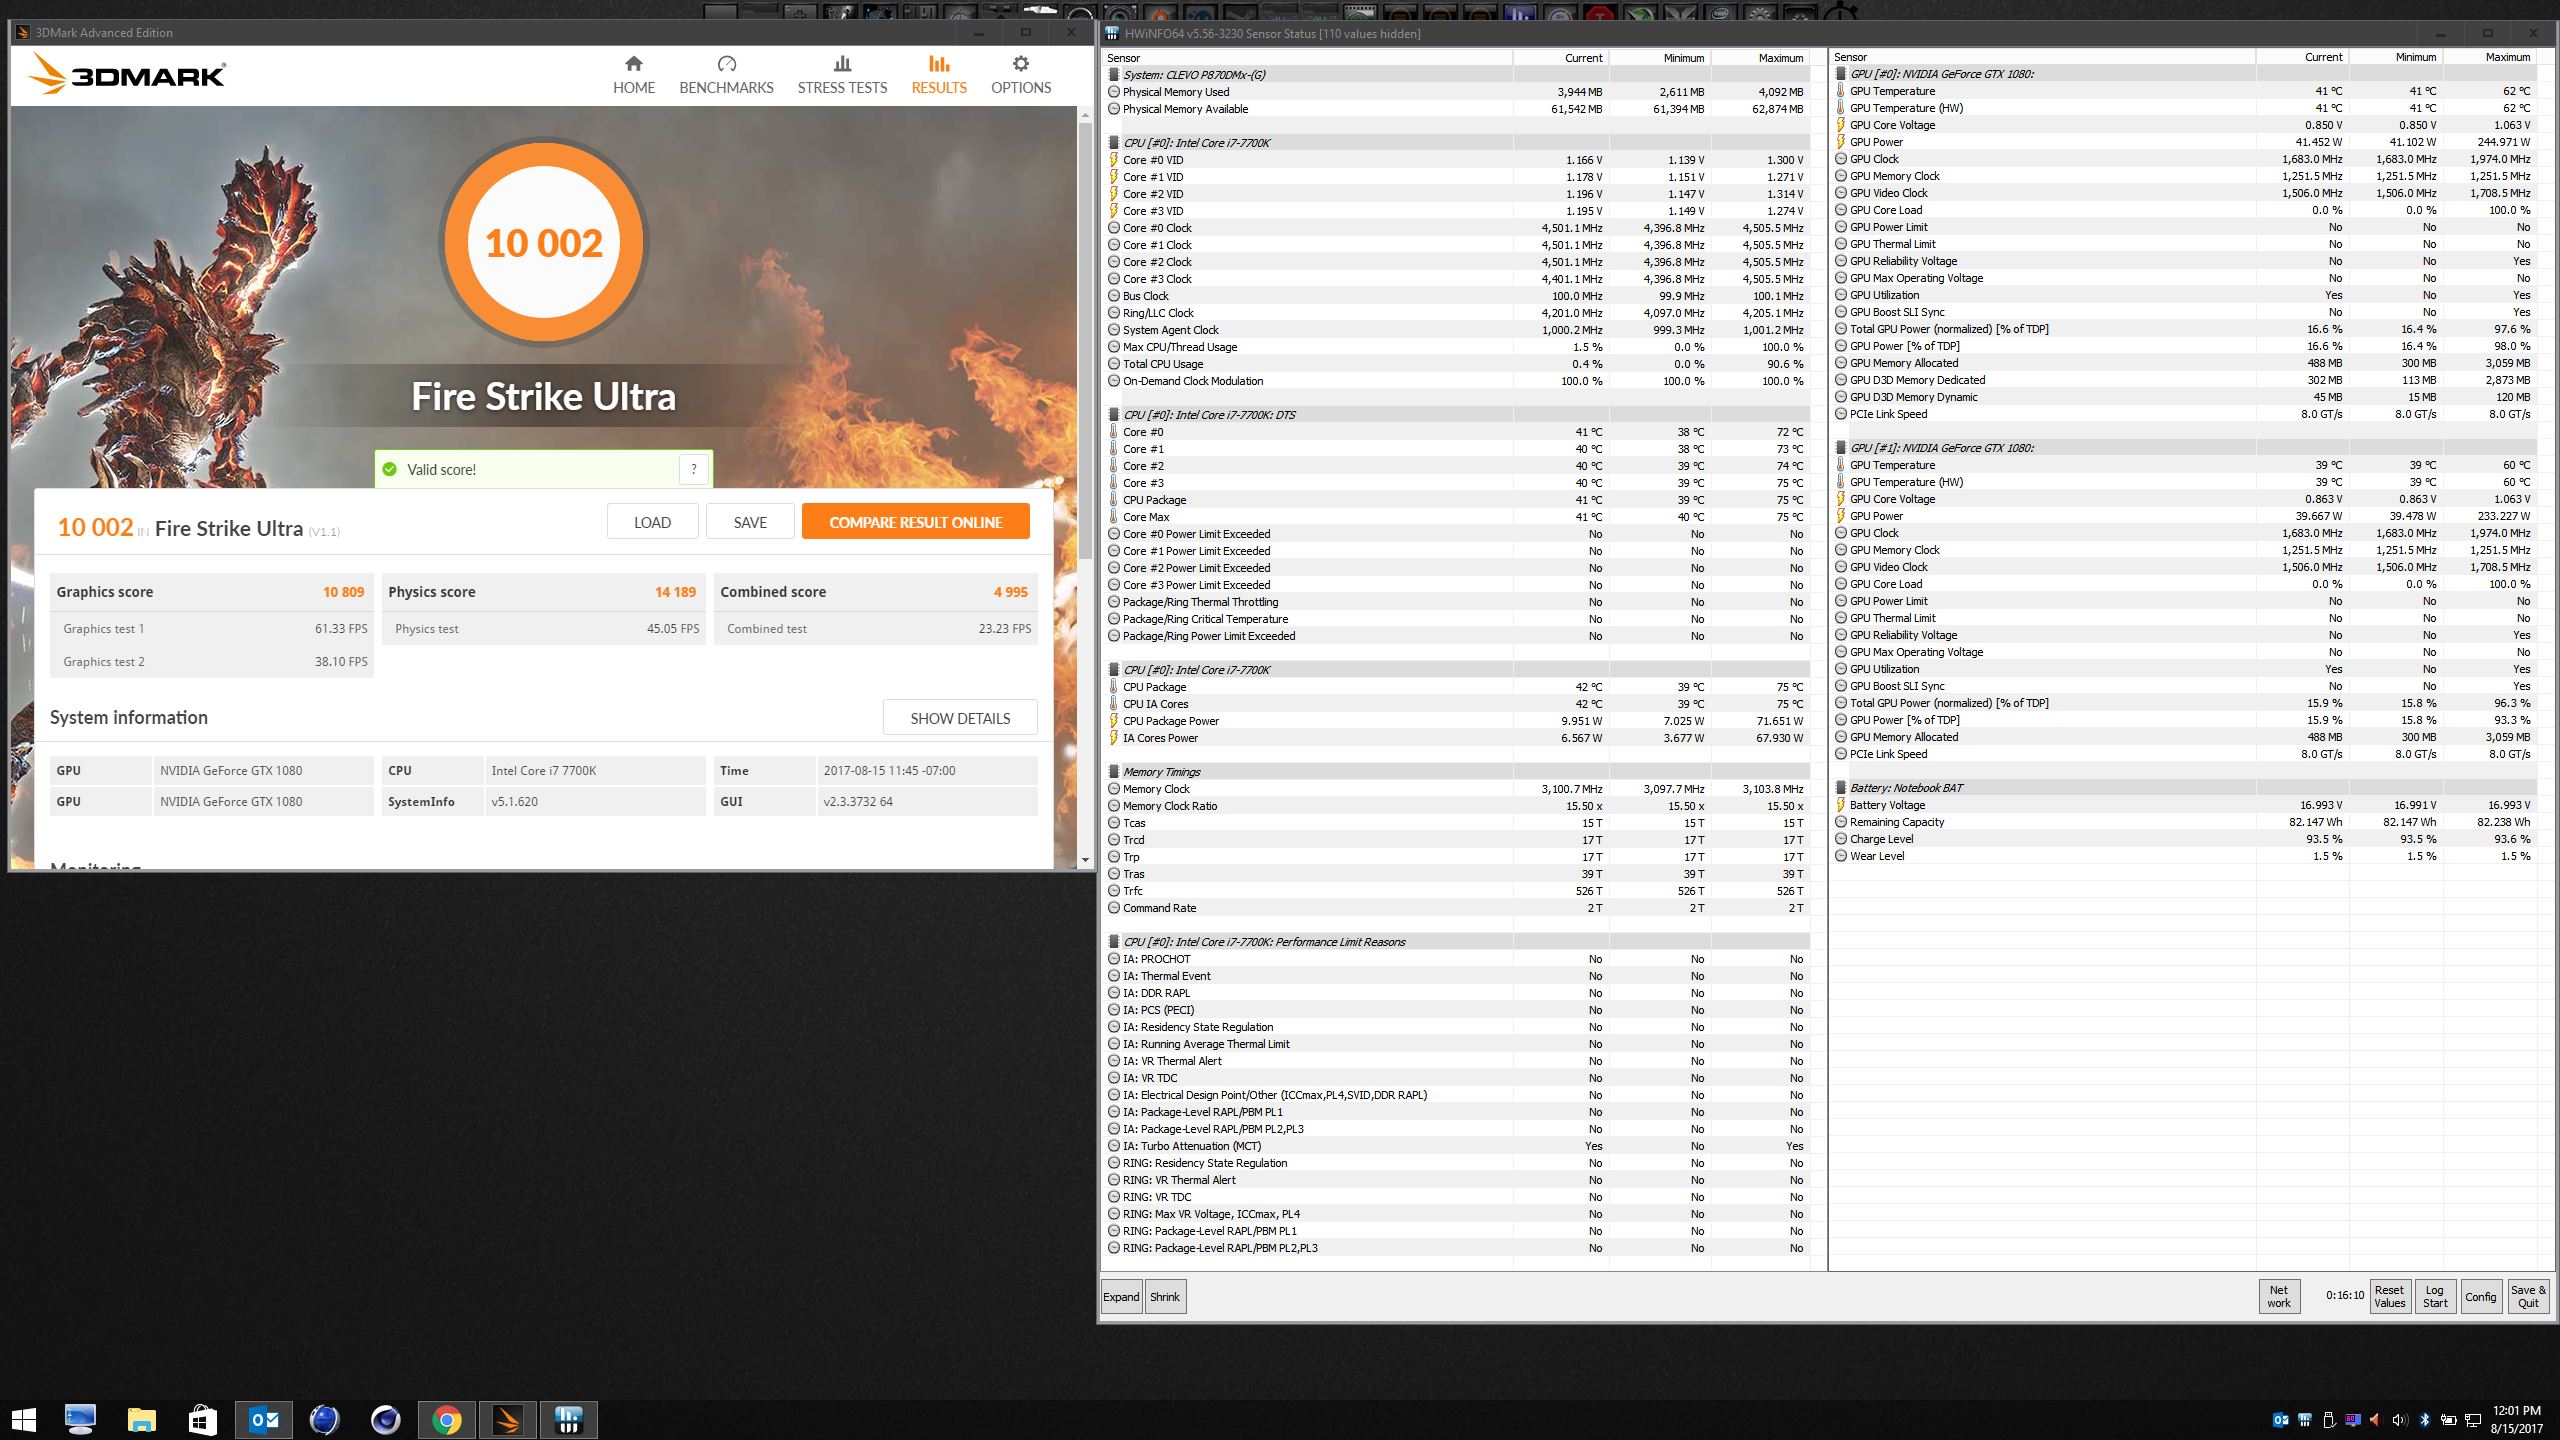Viewport: 2560px width, 1440px height.
Task: Click the battery power tray icon
Action: [x=2448, y=1419]
